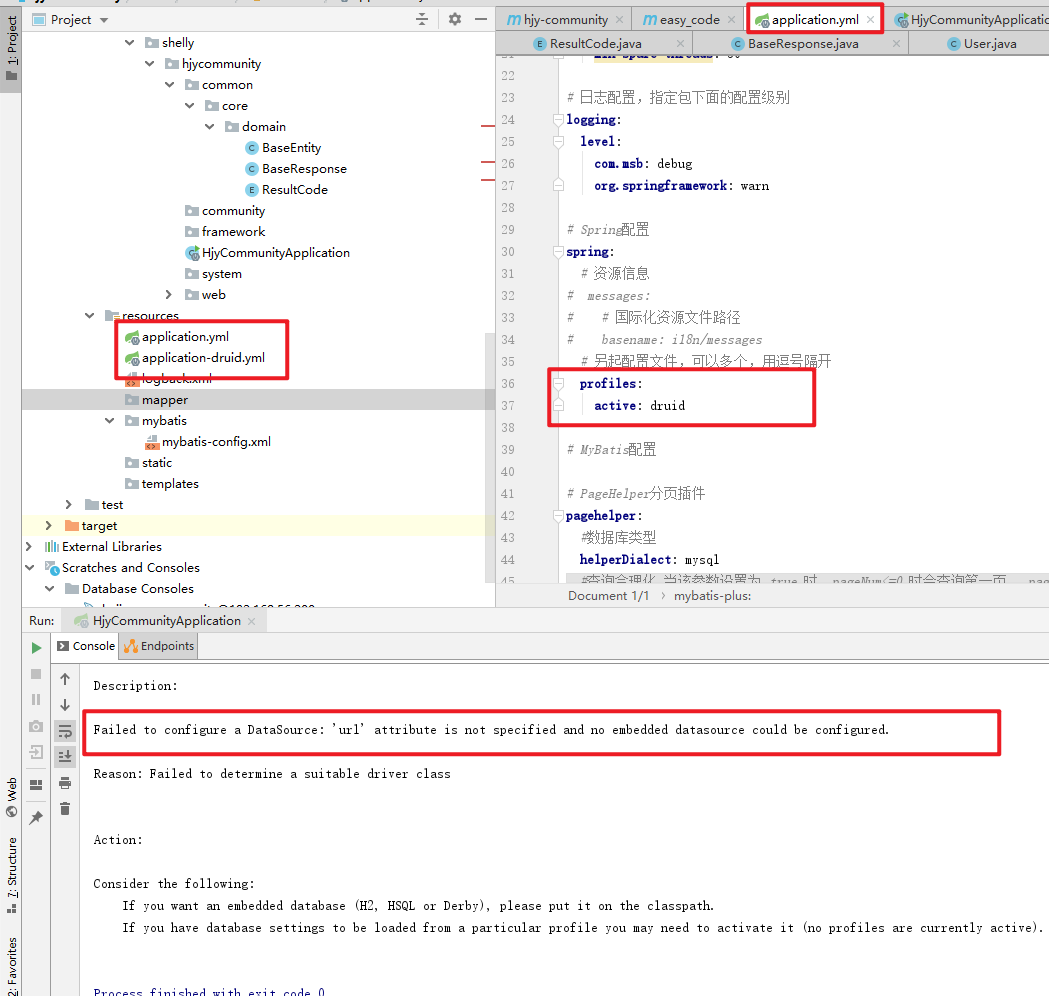Fold the logging block at line 24
Image resolution: width=1049 pixels, height=996 pixels.
point(558,120)
